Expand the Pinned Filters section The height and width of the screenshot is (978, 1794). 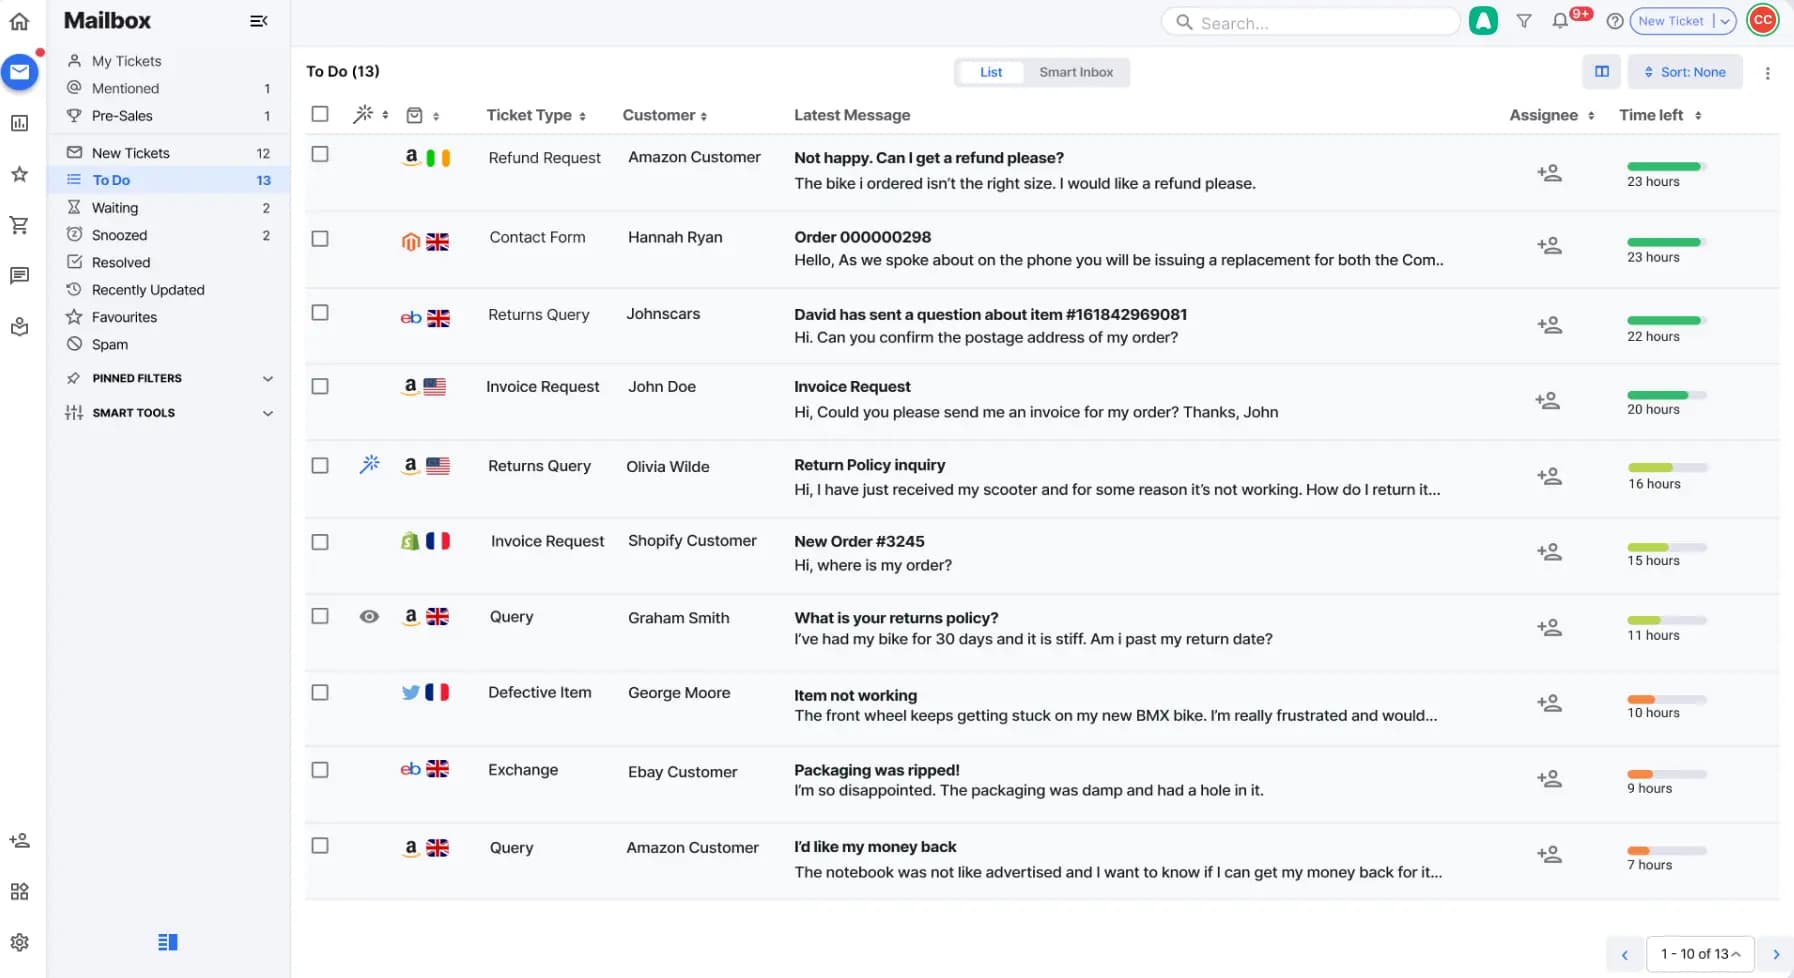[x=170, y=378]
